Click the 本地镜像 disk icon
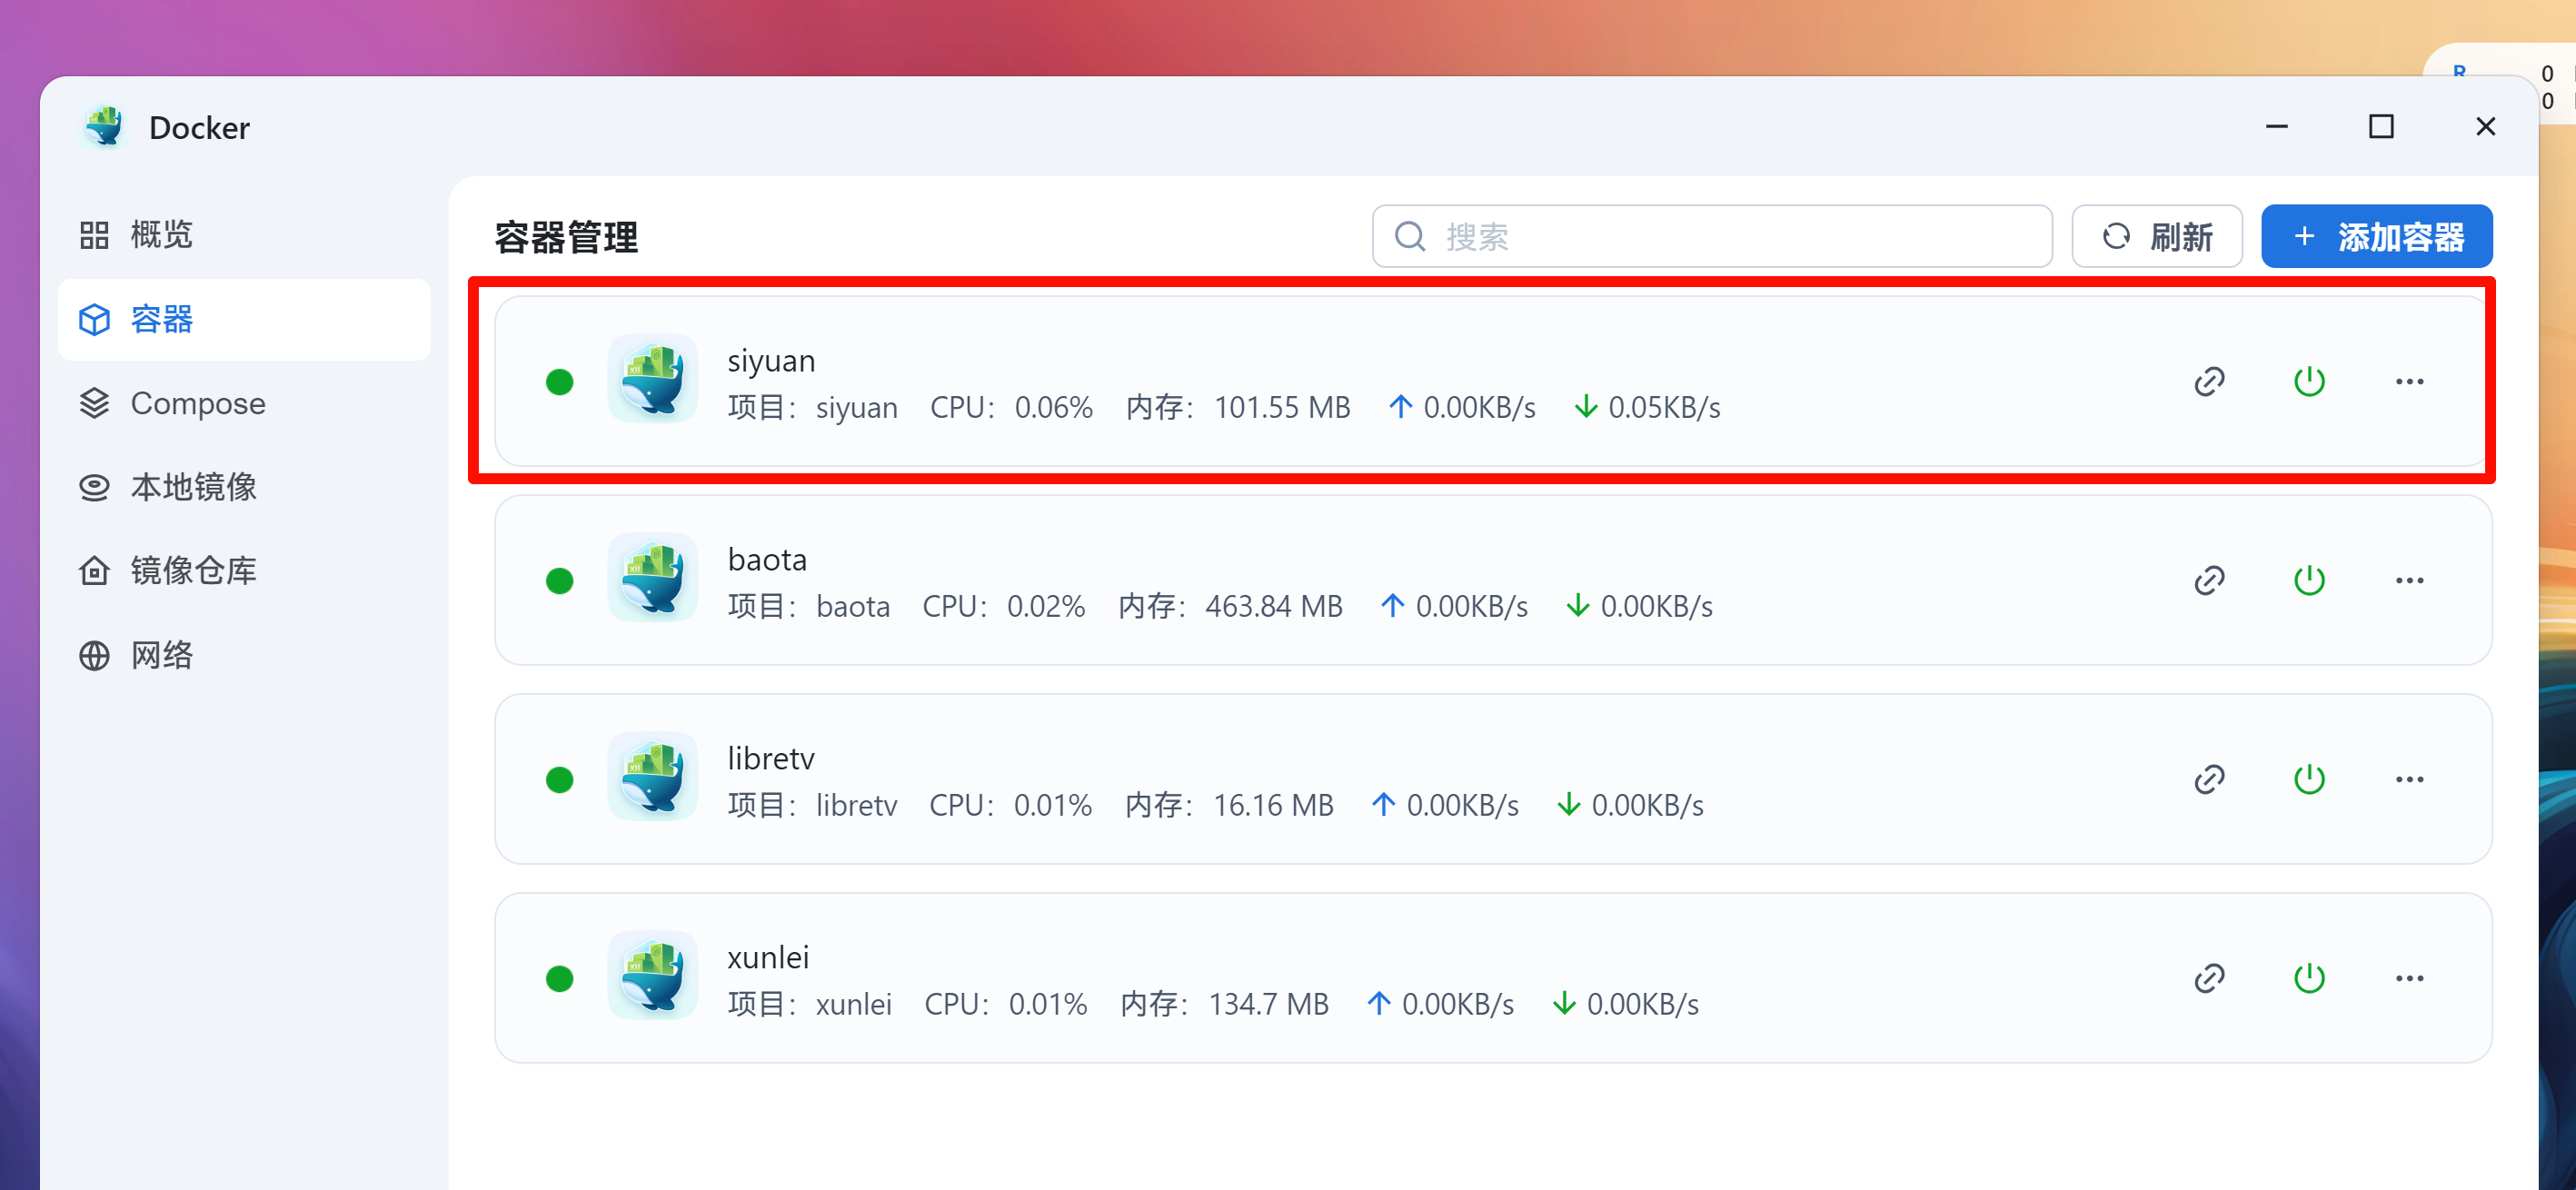The height and width of the screenshot is (1190, 2576). click(x=94, y=487)
